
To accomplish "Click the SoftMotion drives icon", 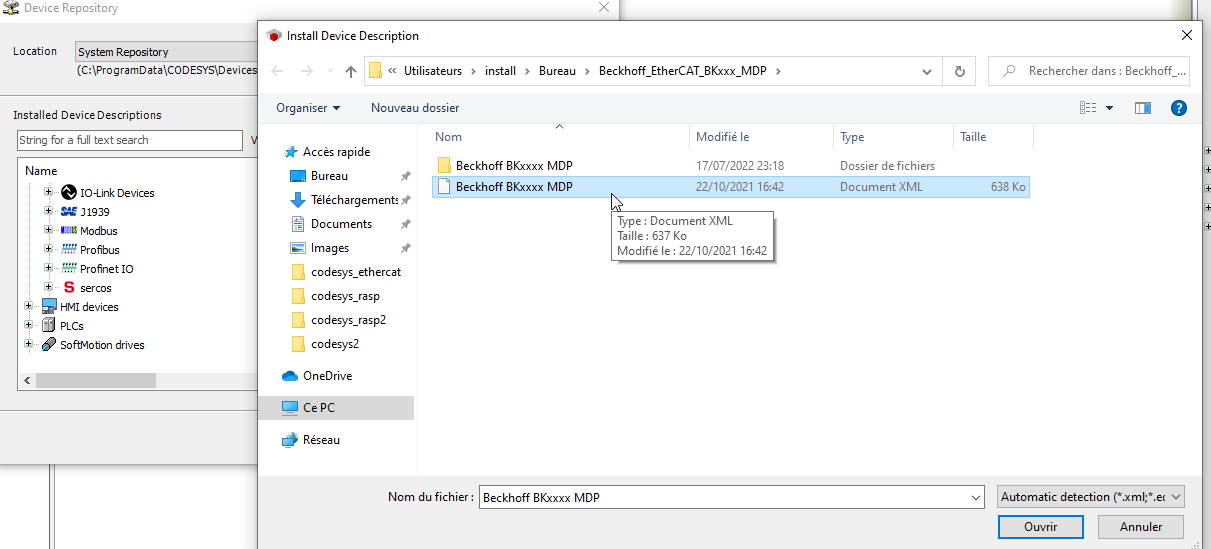I will (49, 344).
